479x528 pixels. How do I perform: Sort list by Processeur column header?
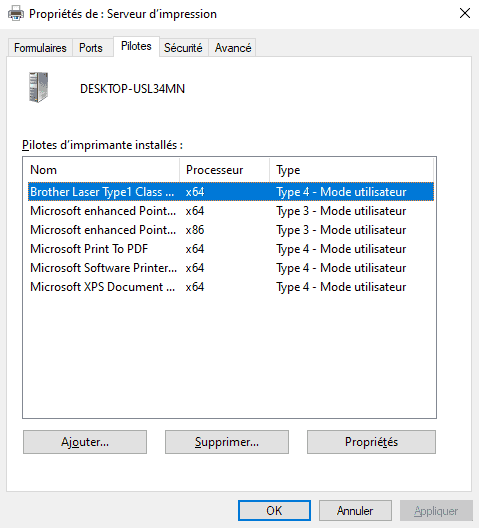click(x=224, y=170)
